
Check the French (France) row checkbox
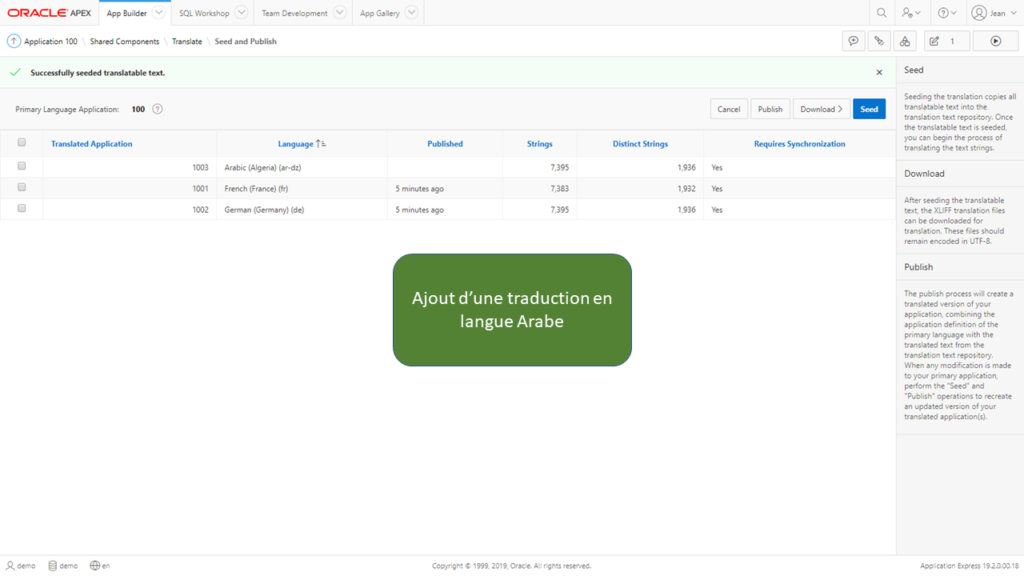tap(22, 187)
